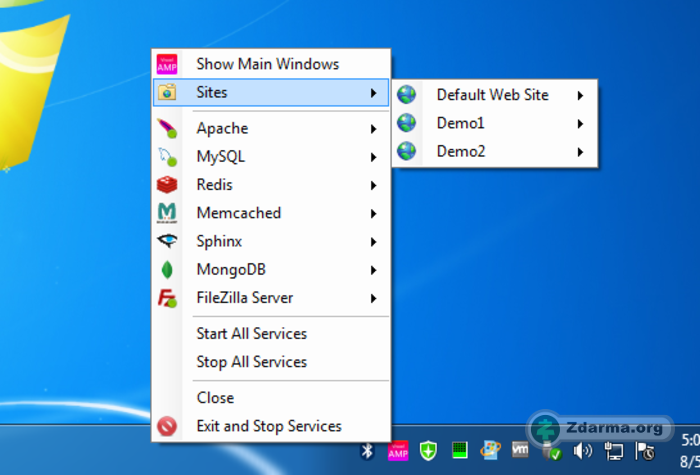Click the volume speaker icon in the system tray
700x475 pixels.
[x=582, y=451]
